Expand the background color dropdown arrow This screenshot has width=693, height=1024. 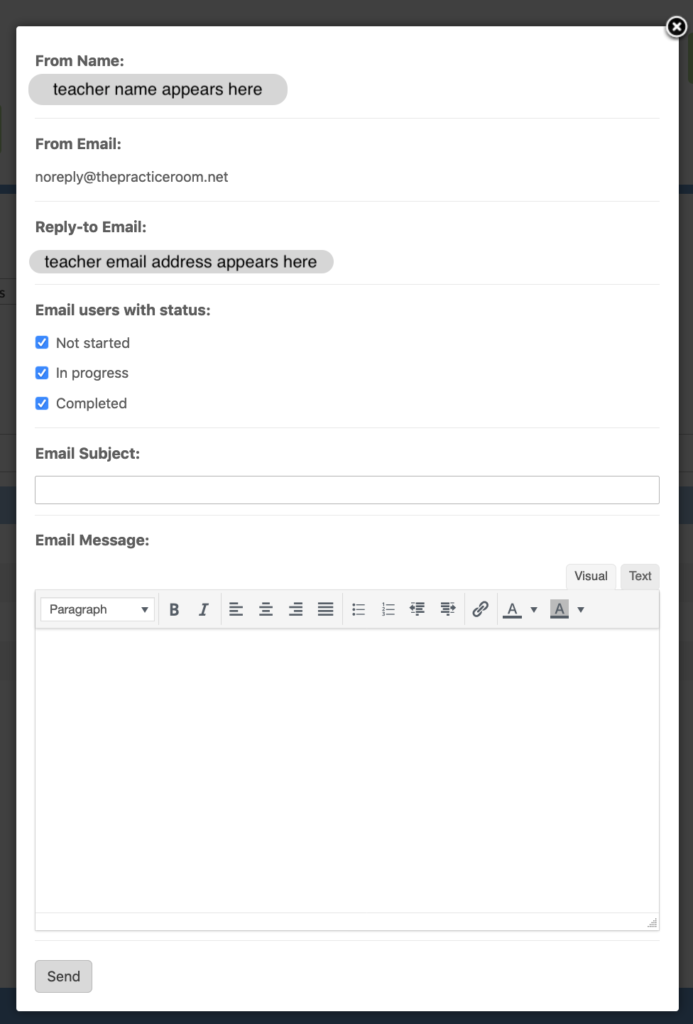[581, 609]
